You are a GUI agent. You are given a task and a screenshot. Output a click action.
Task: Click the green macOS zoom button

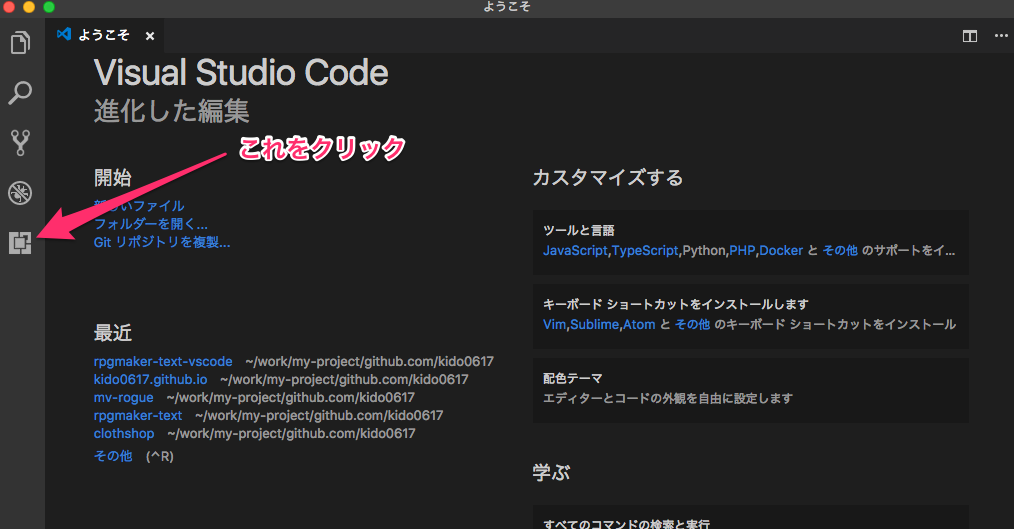pos(49,7)
